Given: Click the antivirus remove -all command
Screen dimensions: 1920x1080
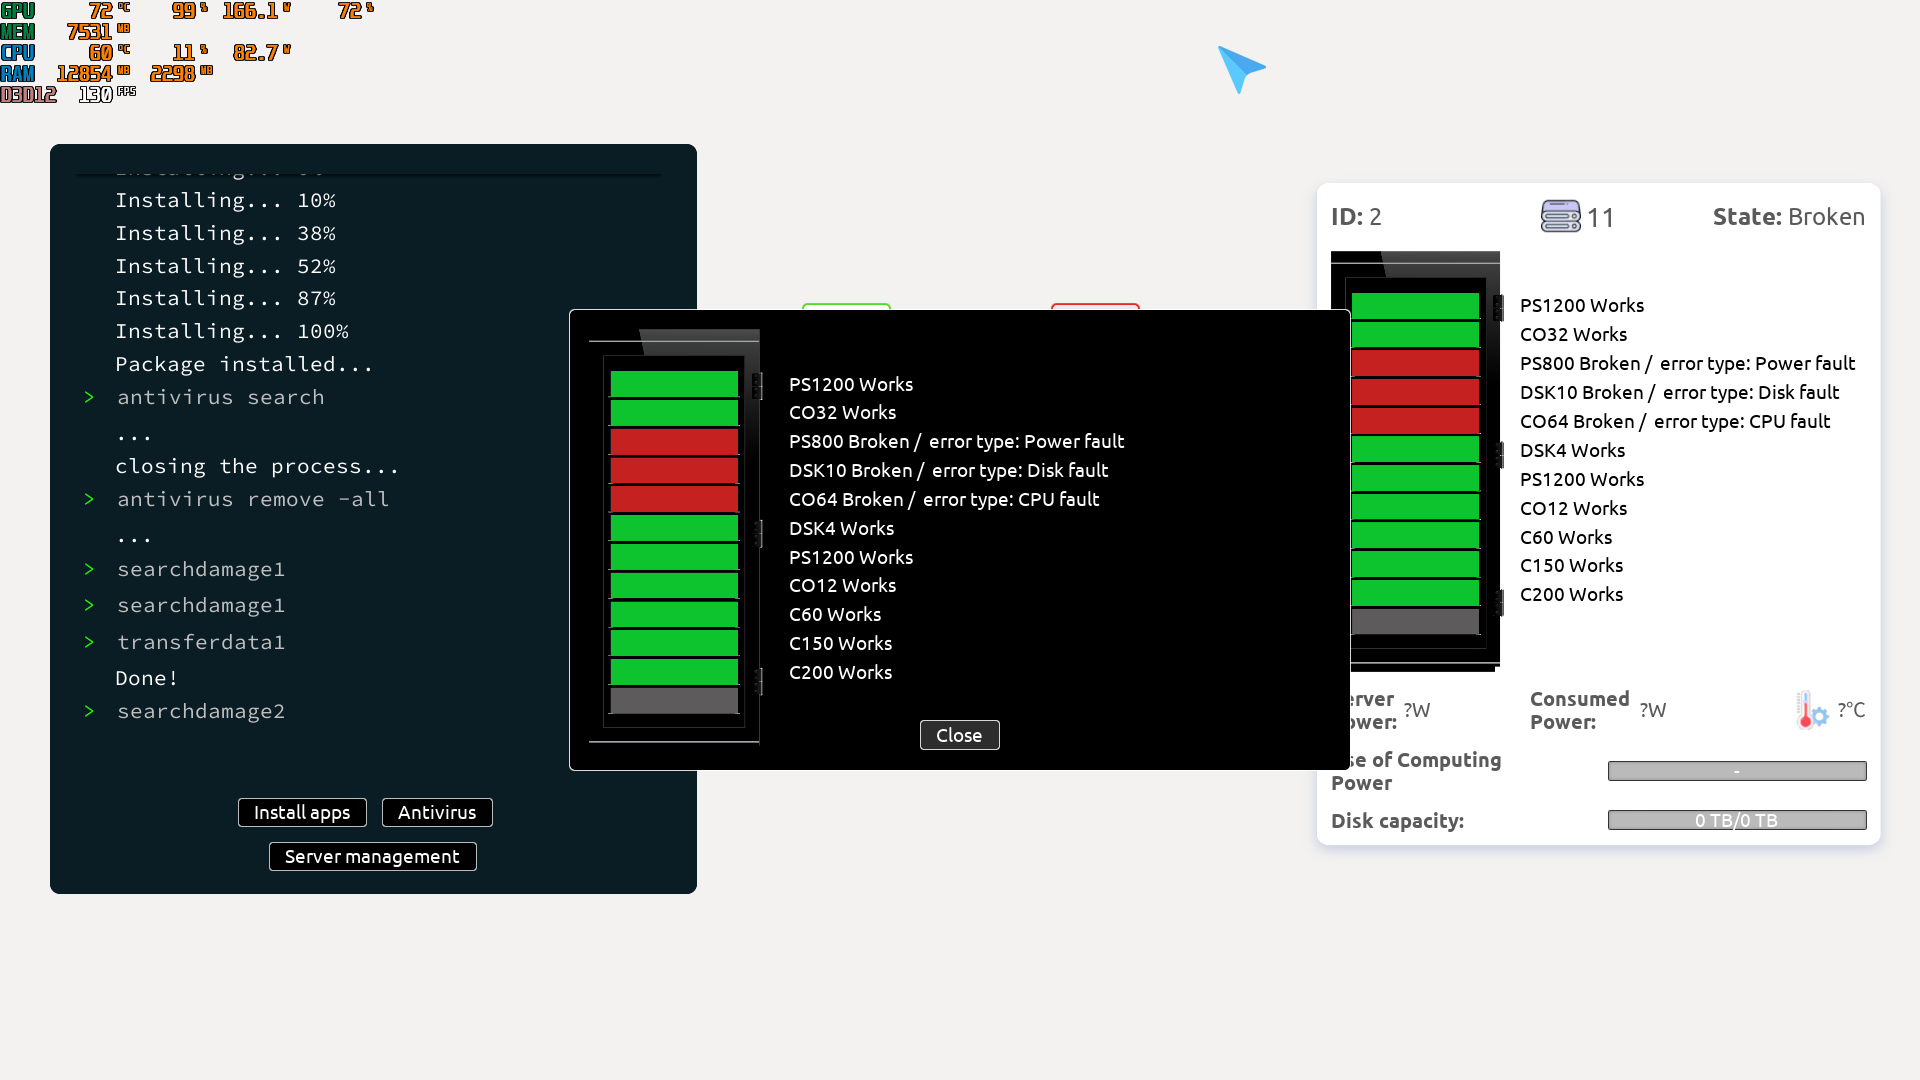Looking at the screenshot, I should pos(253,499).
